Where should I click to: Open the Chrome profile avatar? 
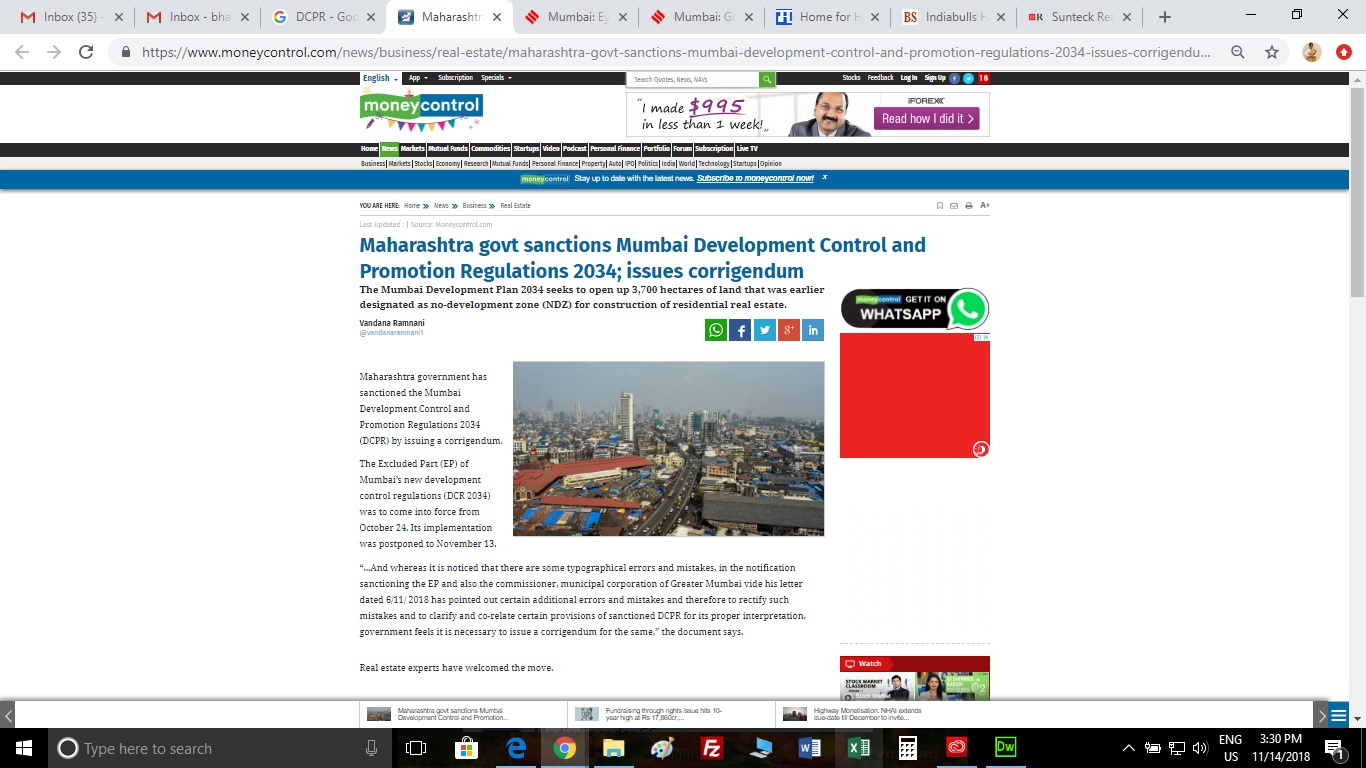(x=1312, y=52)
